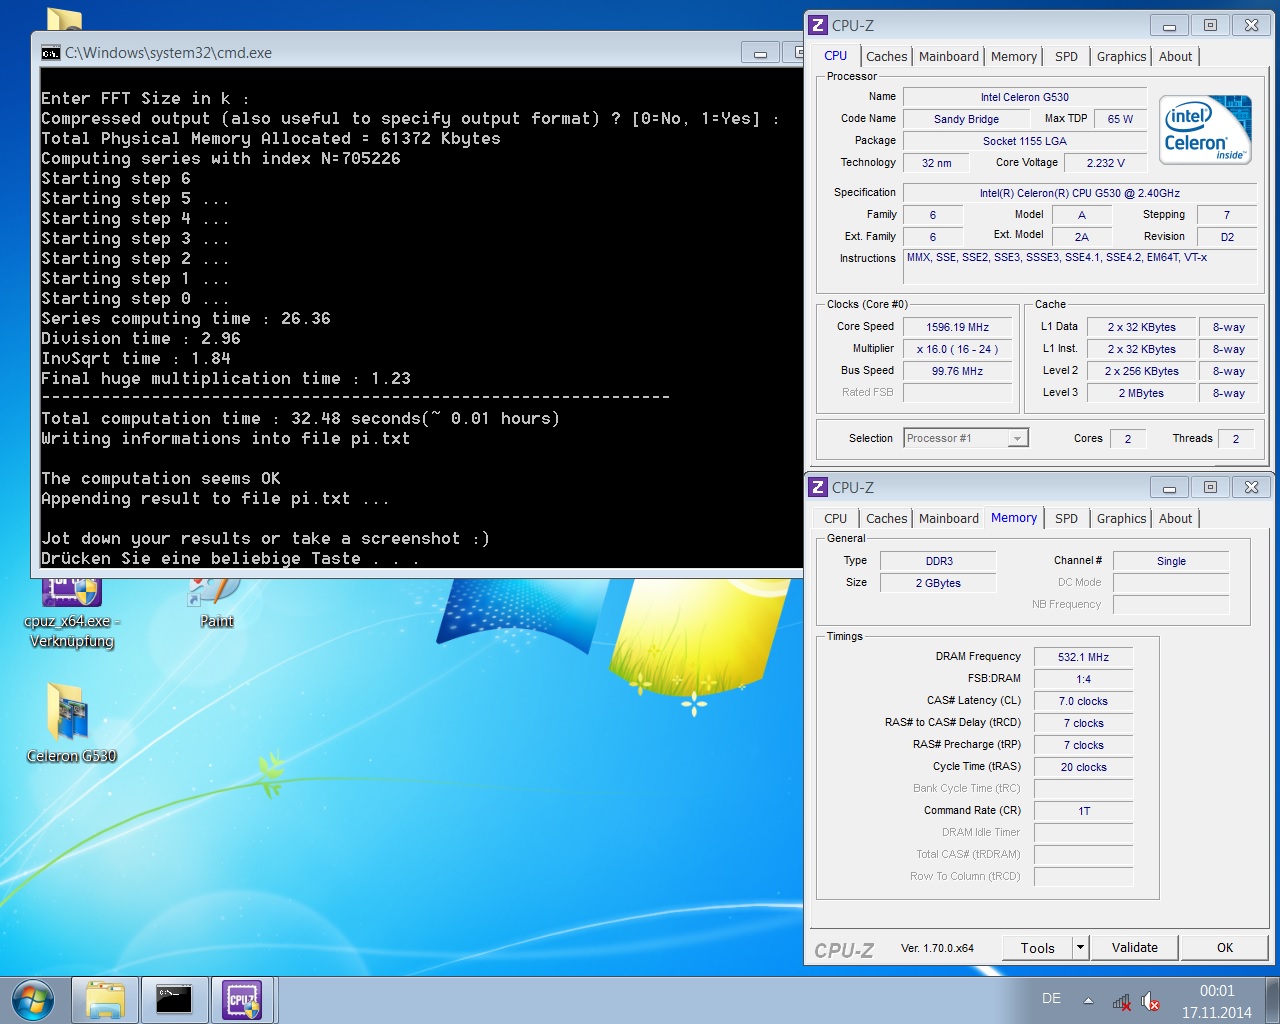Click FSB:DRAM ratio value 1:4
Viewport: 1280px width, 1024px height.
click(1083, 679)
